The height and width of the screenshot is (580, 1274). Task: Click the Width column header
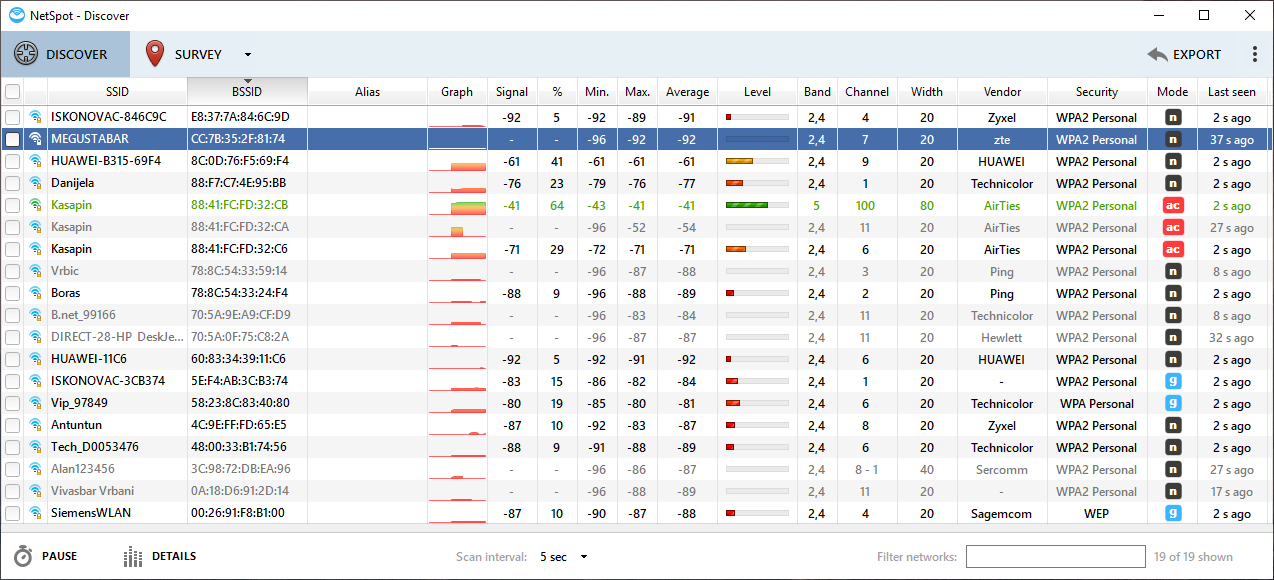pos(927,92)
